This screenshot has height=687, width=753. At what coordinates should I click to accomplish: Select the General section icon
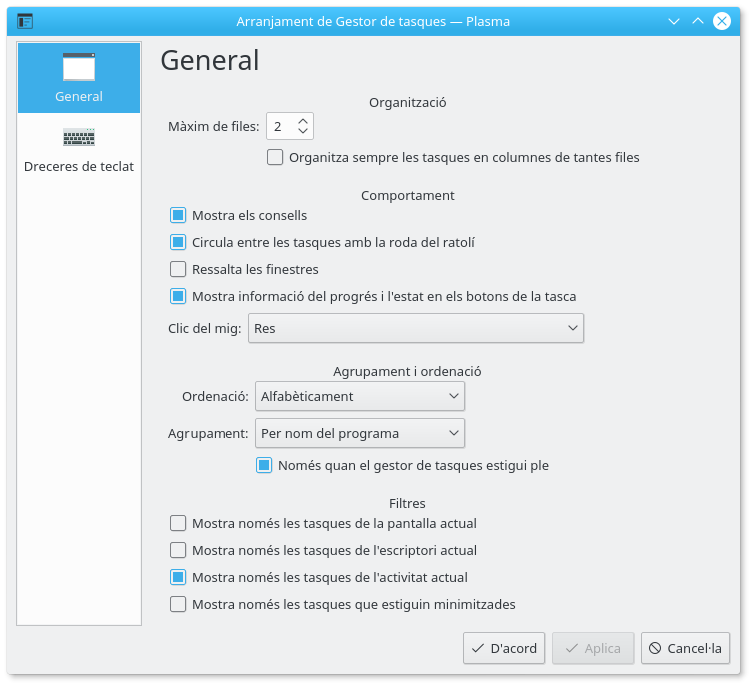pos(78,68)
